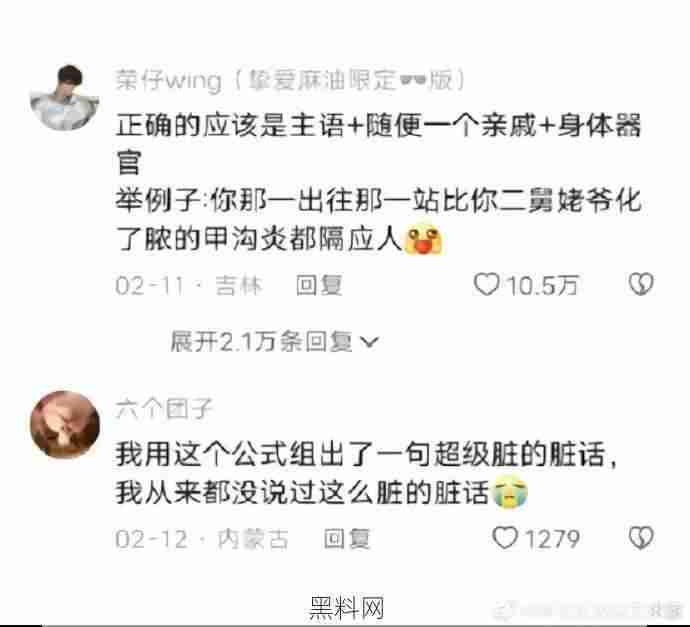Viewport: 690px width, 627px height.
Task: Open 荣仔wing's profile avatar
Action: coord(65,97)
